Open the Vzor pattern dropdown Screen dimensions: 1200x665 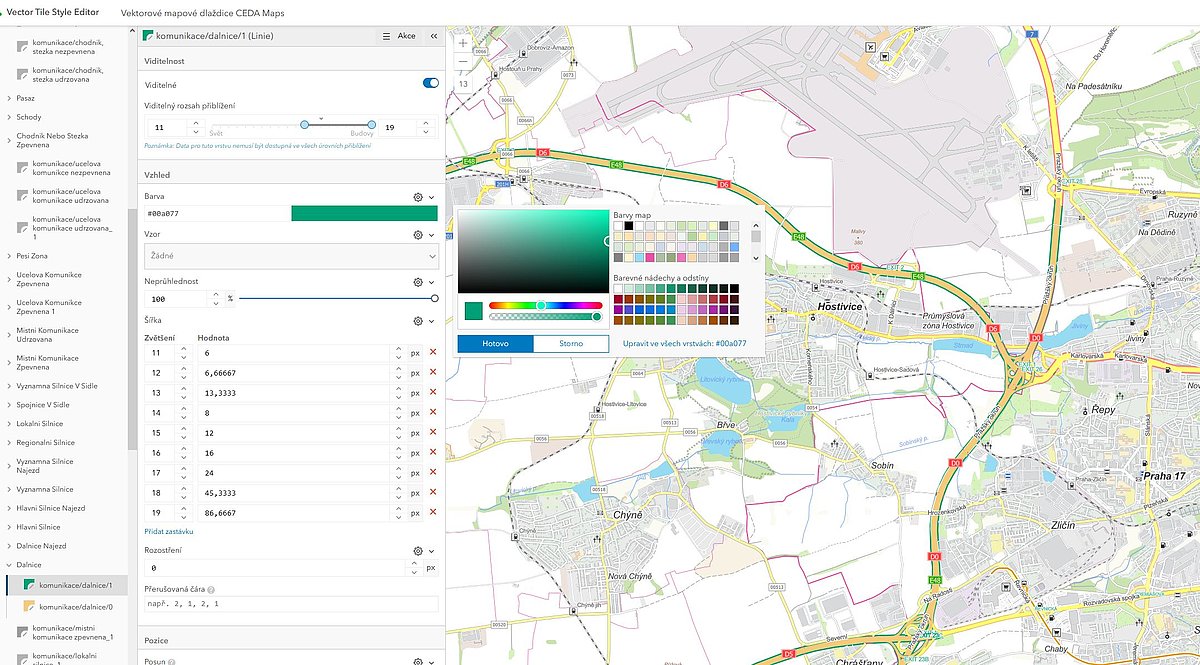291,257
